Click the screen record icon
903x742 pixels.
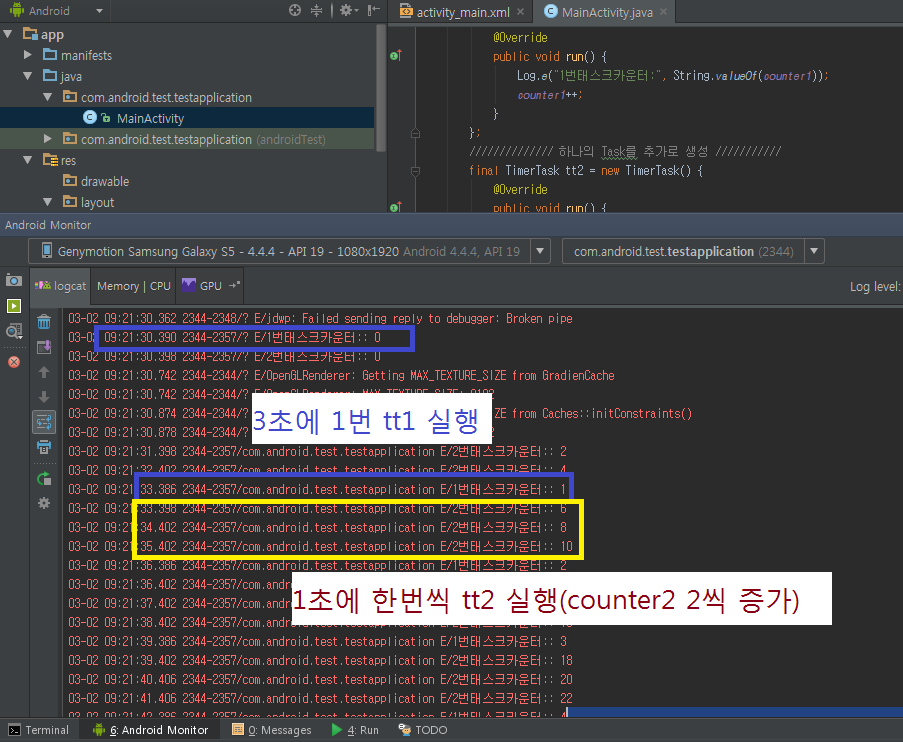[14, 306]
